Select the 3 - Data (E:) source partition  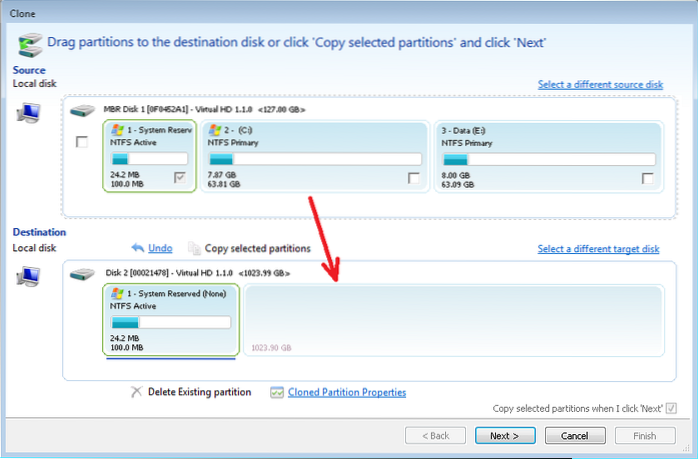point(548,157)
